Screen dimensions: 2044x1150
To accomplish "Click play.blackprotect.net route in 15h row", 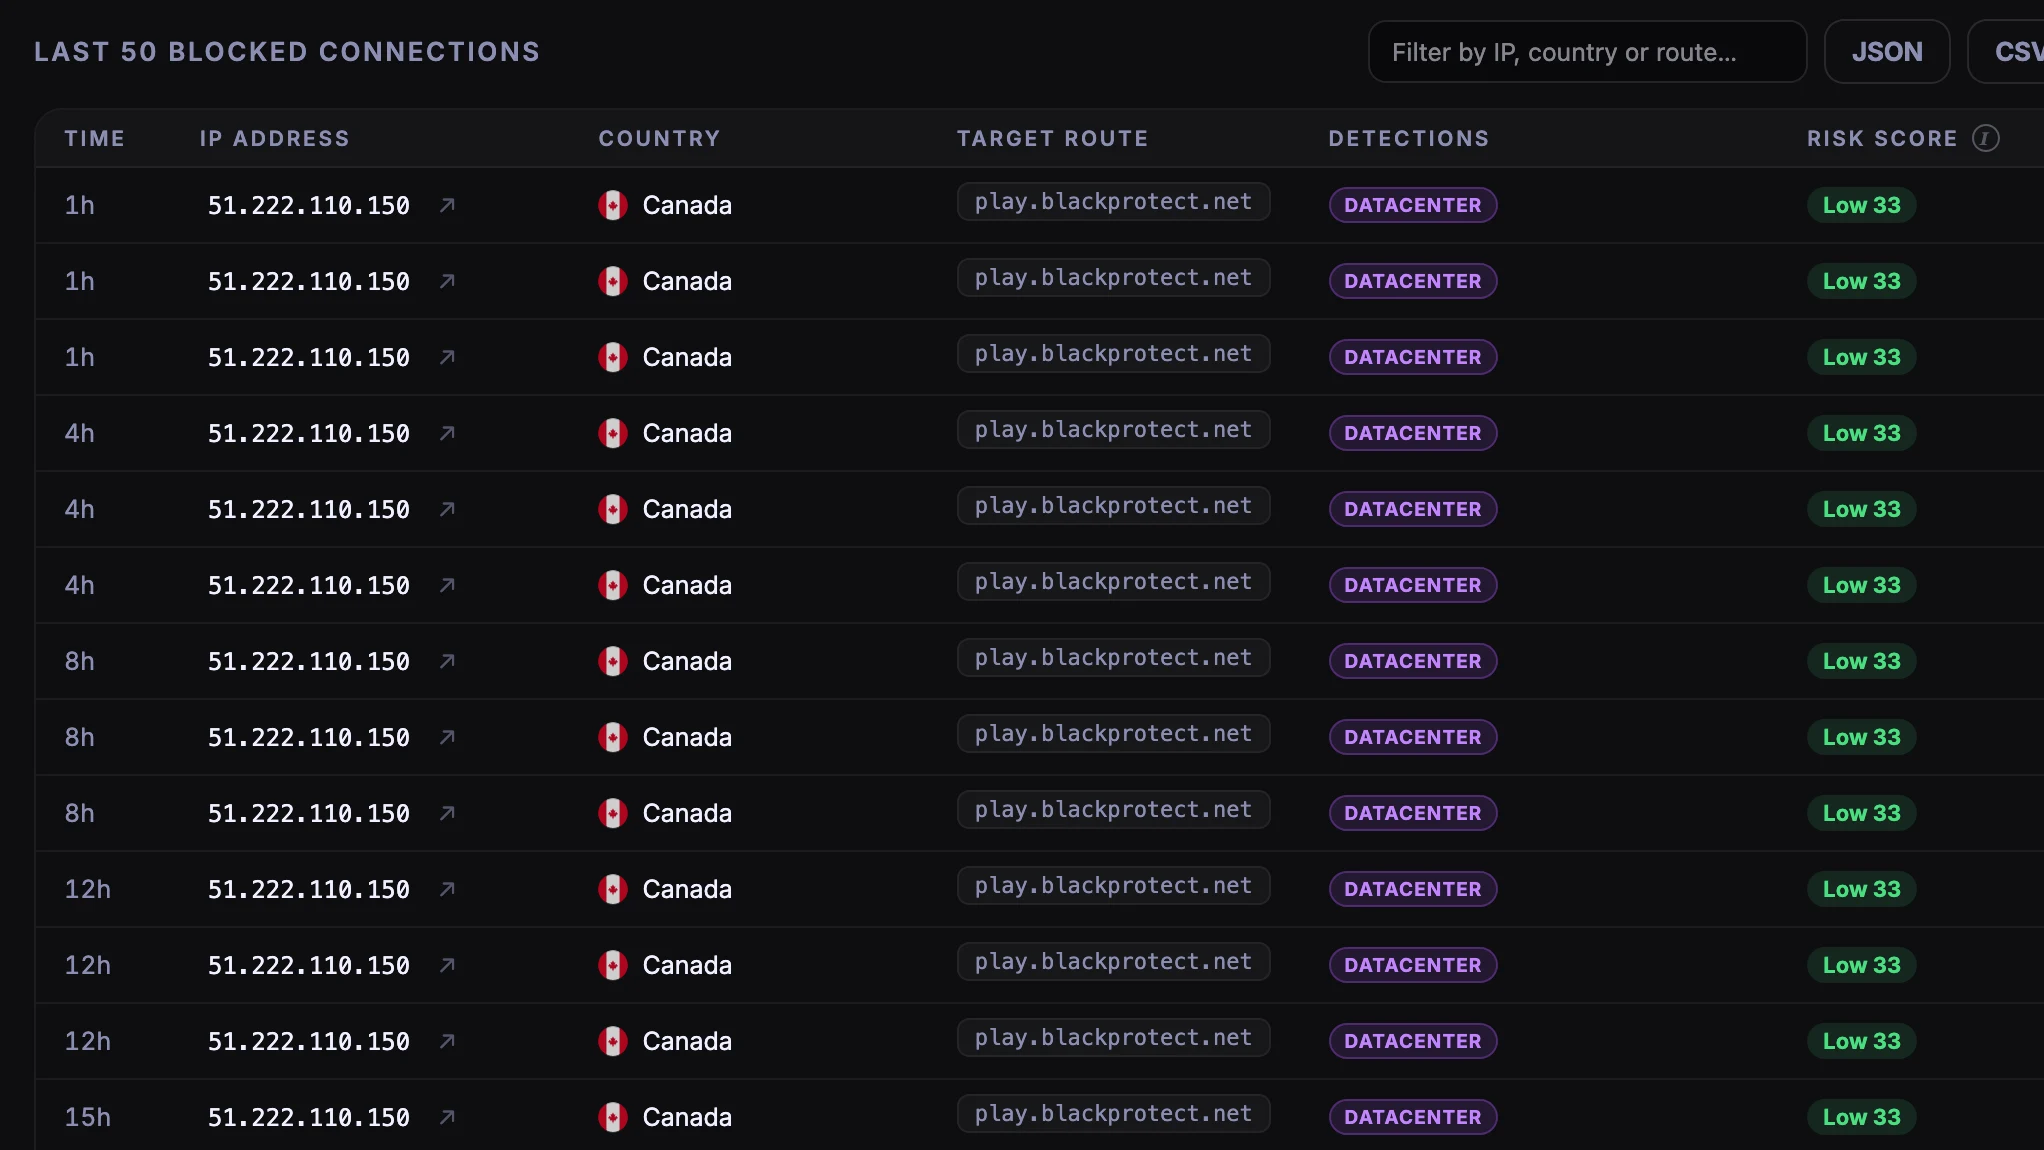I will tap(1113, 1114).
